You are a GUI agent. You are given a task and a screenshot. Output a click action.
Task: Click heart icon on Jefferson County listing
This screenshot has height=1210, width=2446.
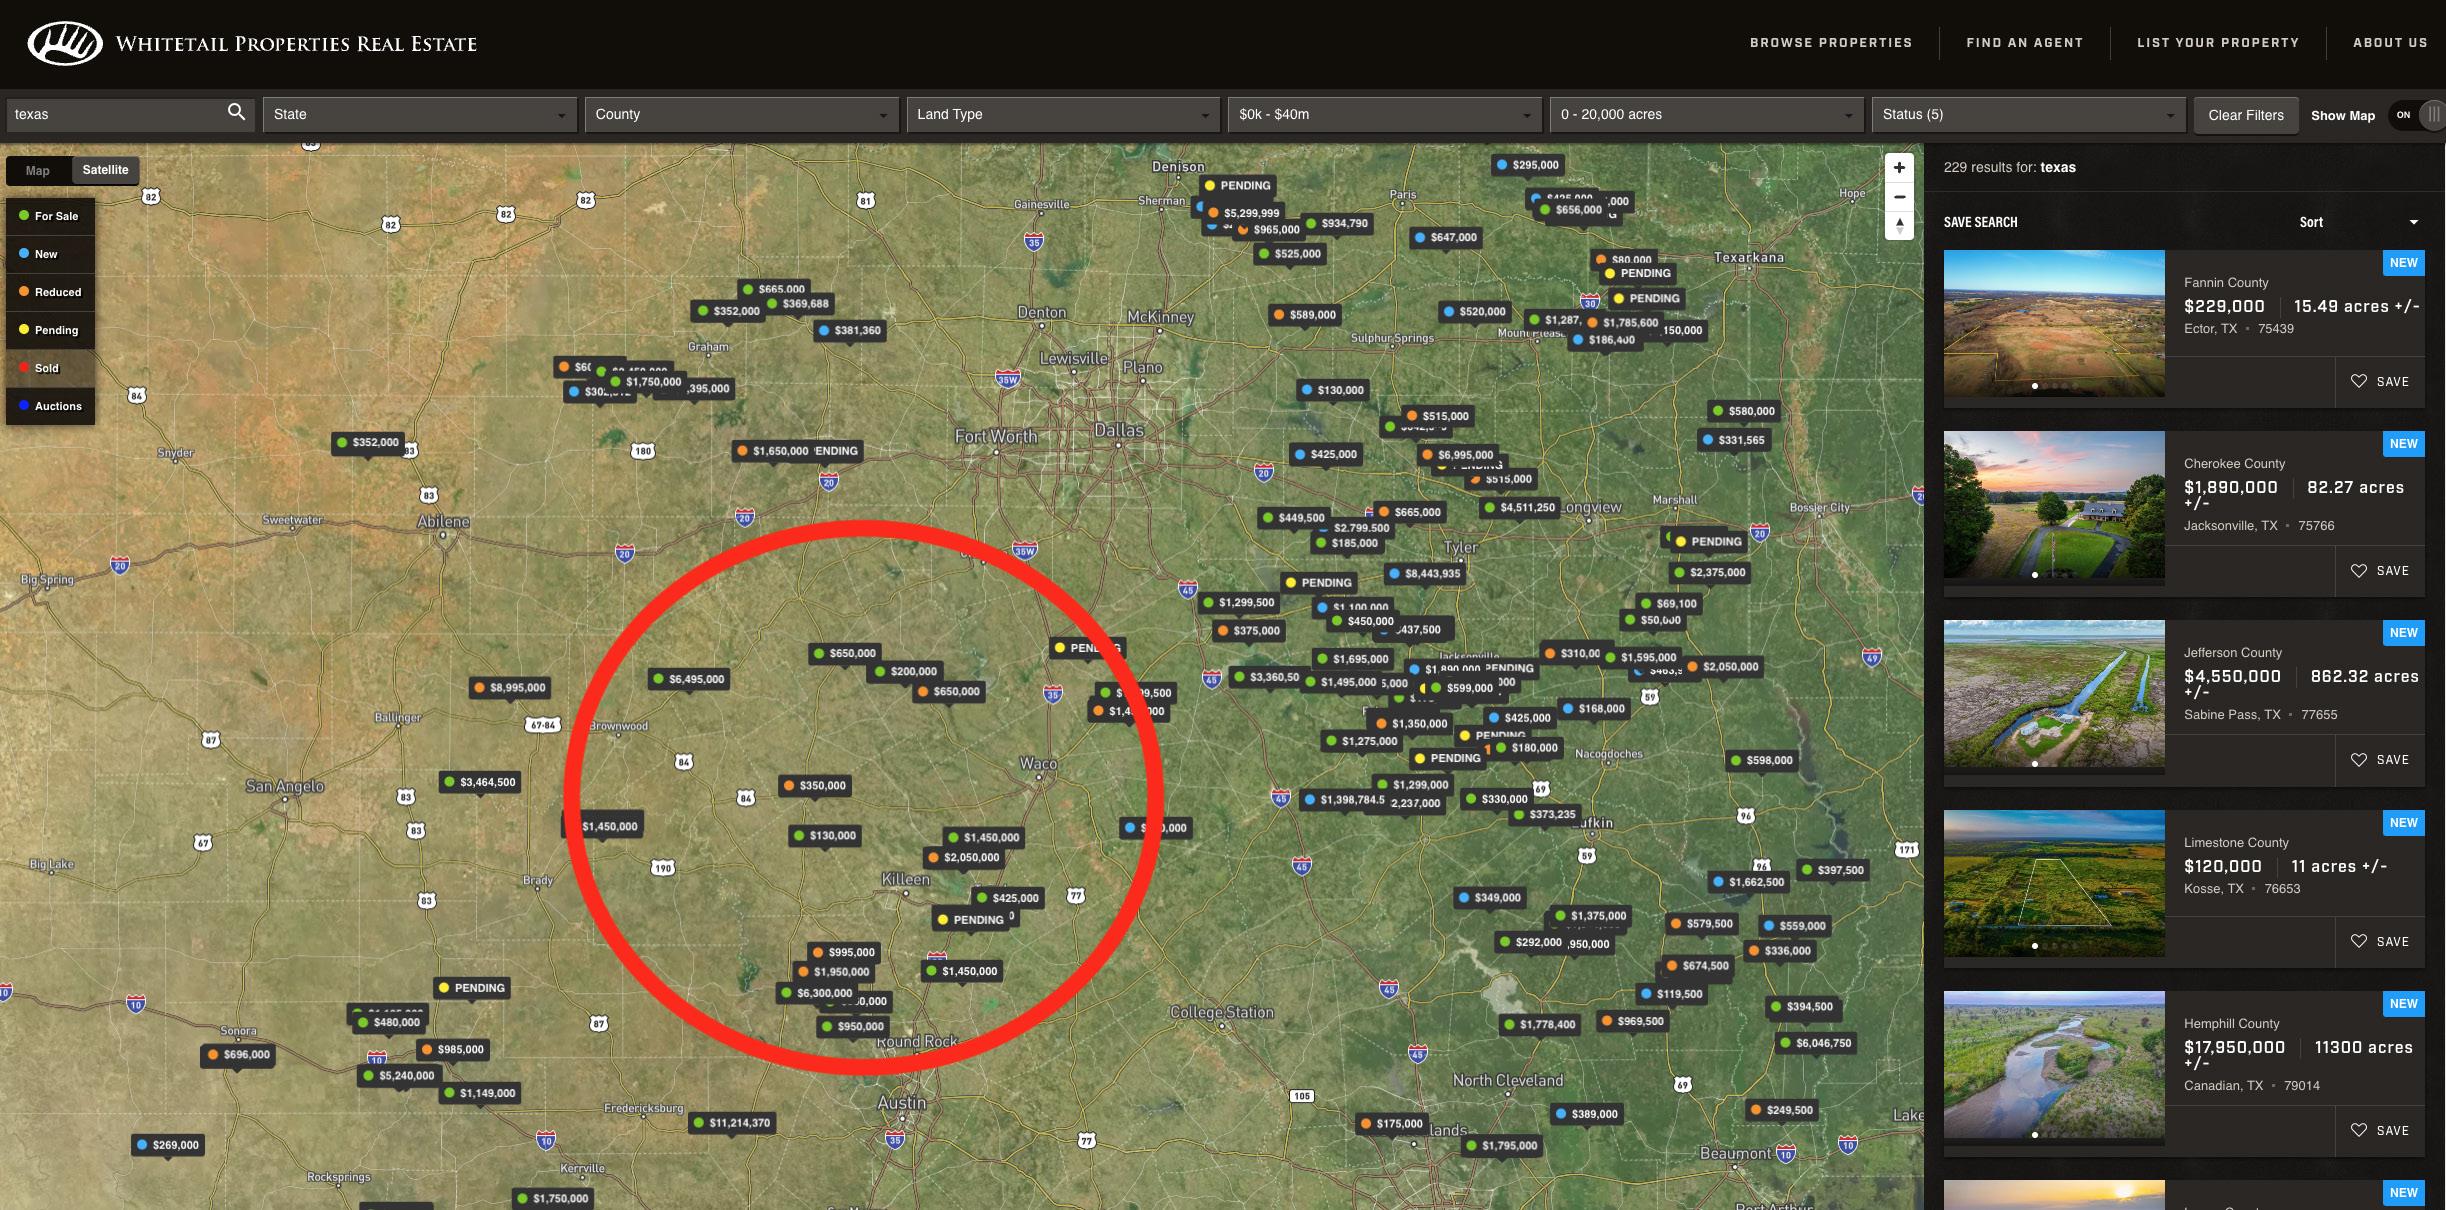[x=2358, y=759]
